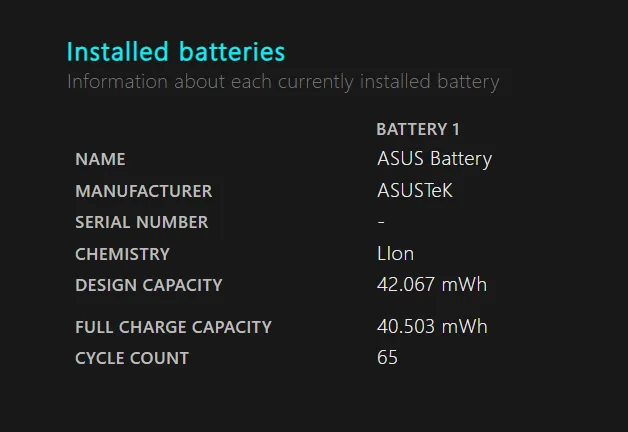Click the cycle count value 65
The height and width of the screenshot is (432, 628).
387,357
